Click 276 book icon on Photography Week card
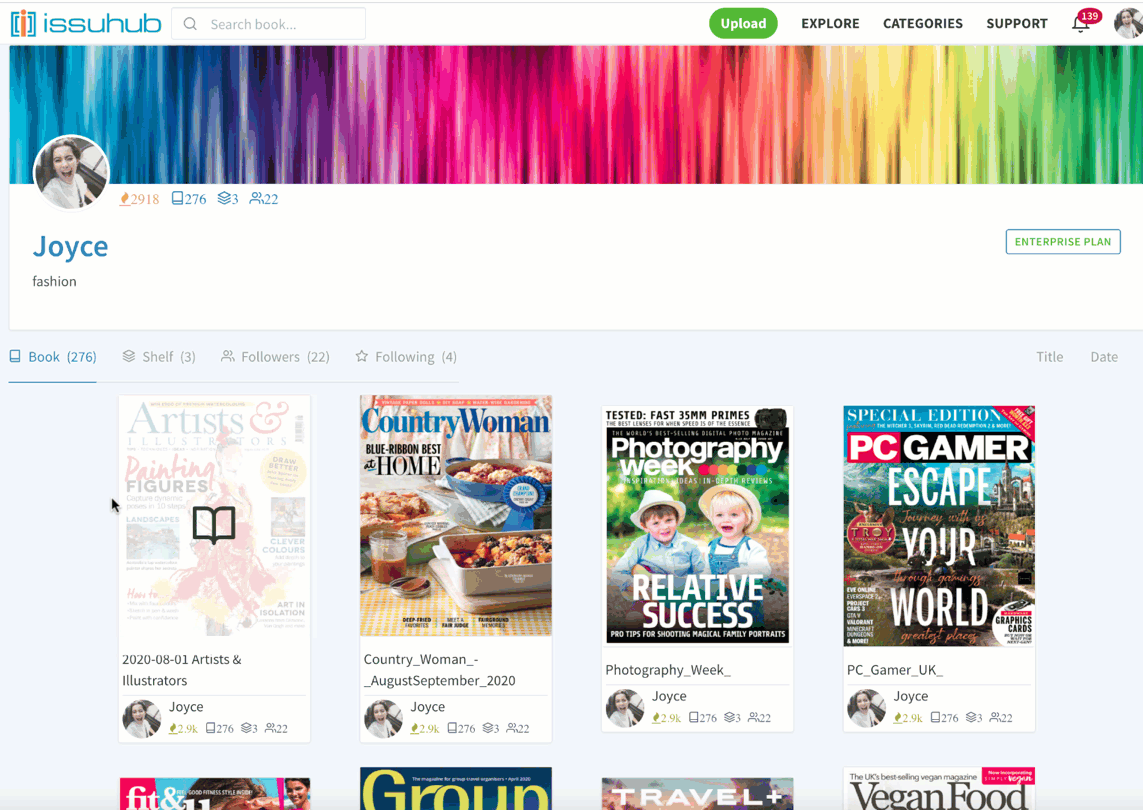Screen dimensions: 1143x810 tap(694, 717)
